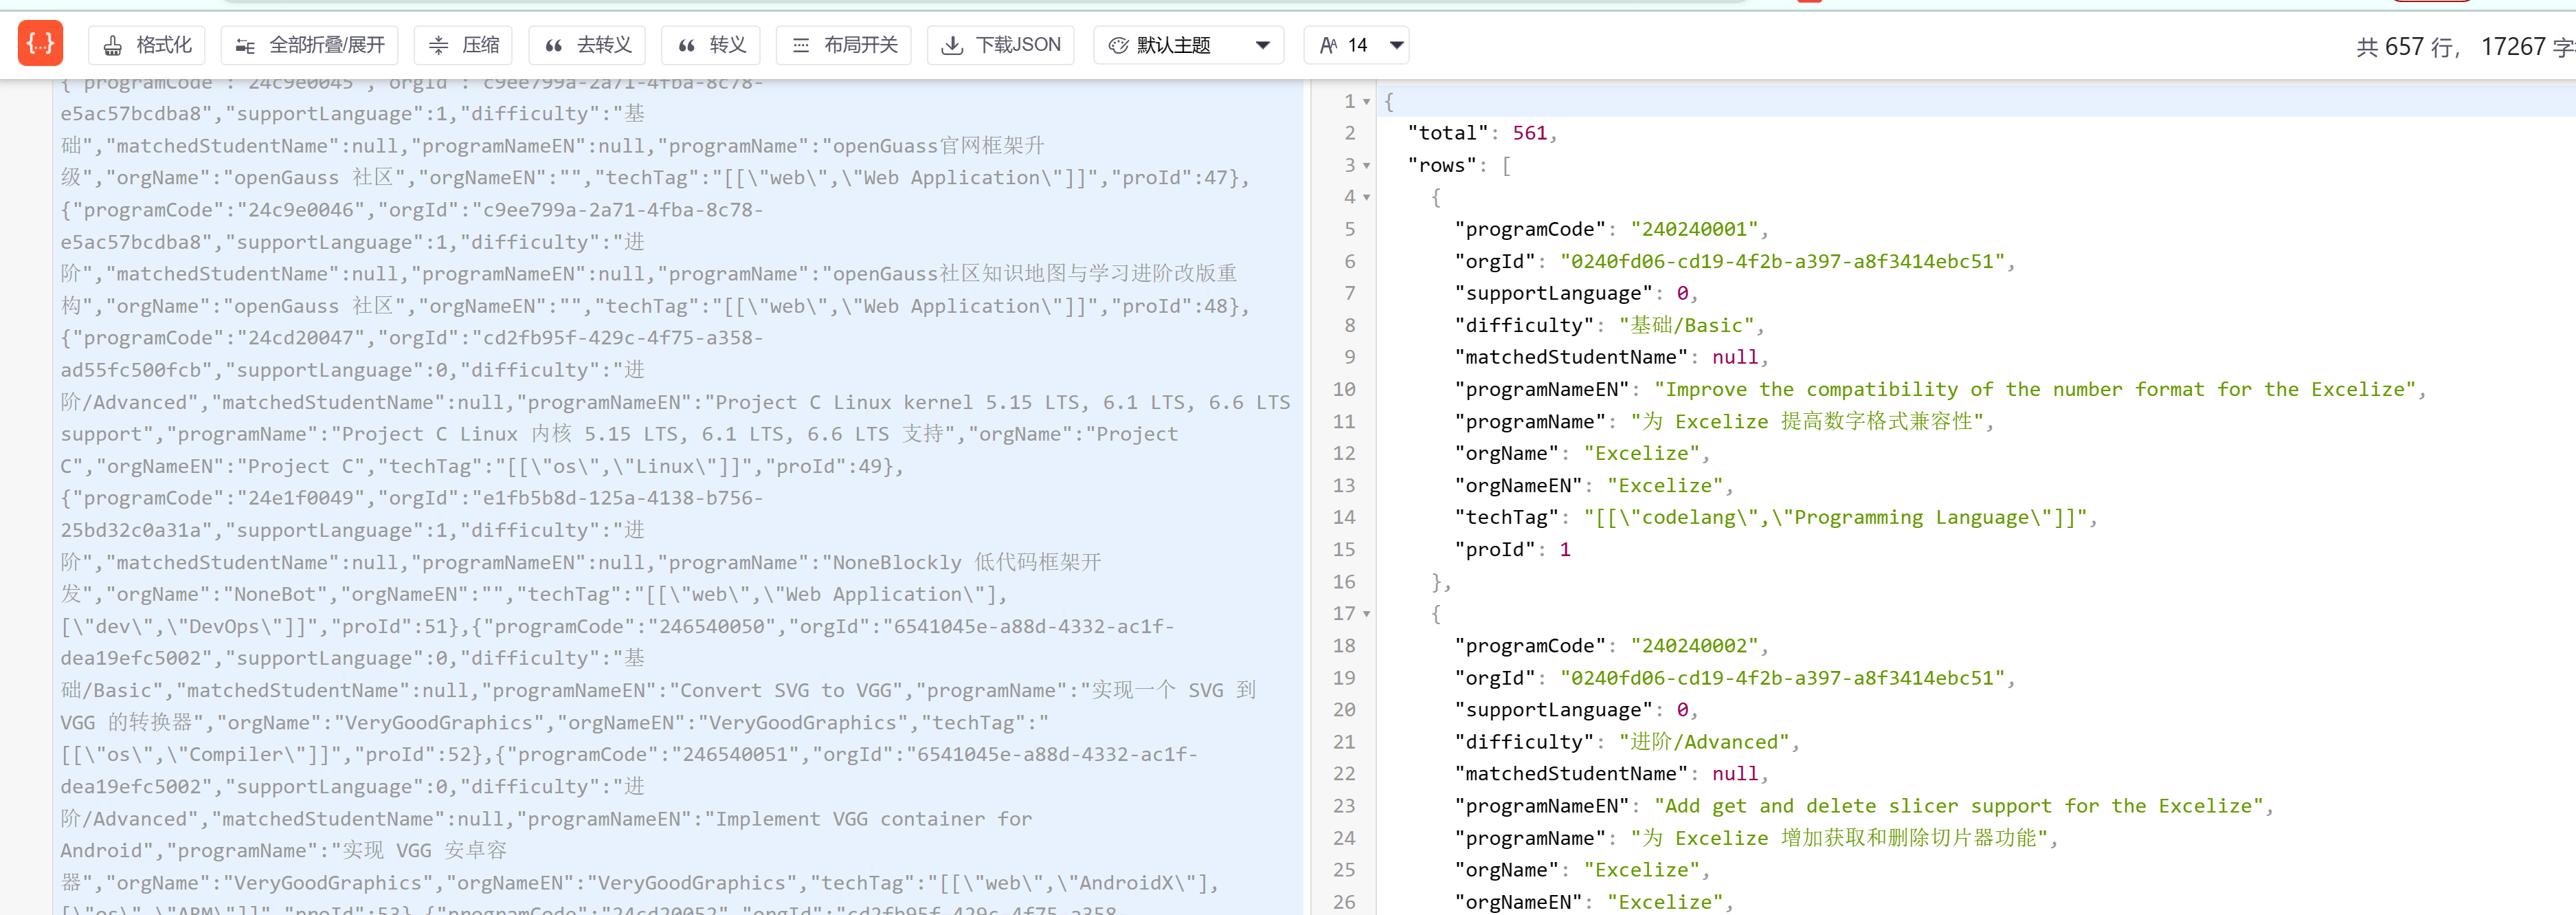Viewport: 2576px width, 915px height.
Task: Click orgNameEN value "Excelize" on line 26
Action: click(x=1665, y=902)
